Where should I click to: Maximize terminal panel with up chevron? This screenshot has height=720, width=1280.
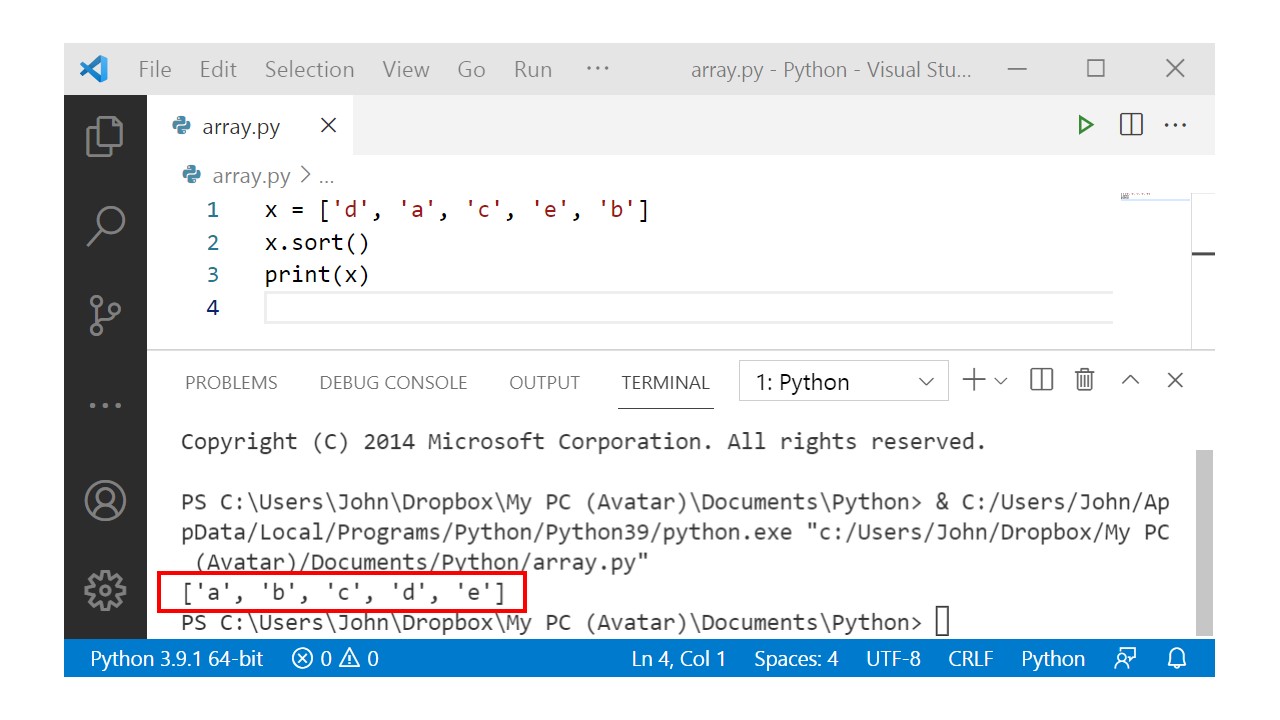[x=1130, y=380]
